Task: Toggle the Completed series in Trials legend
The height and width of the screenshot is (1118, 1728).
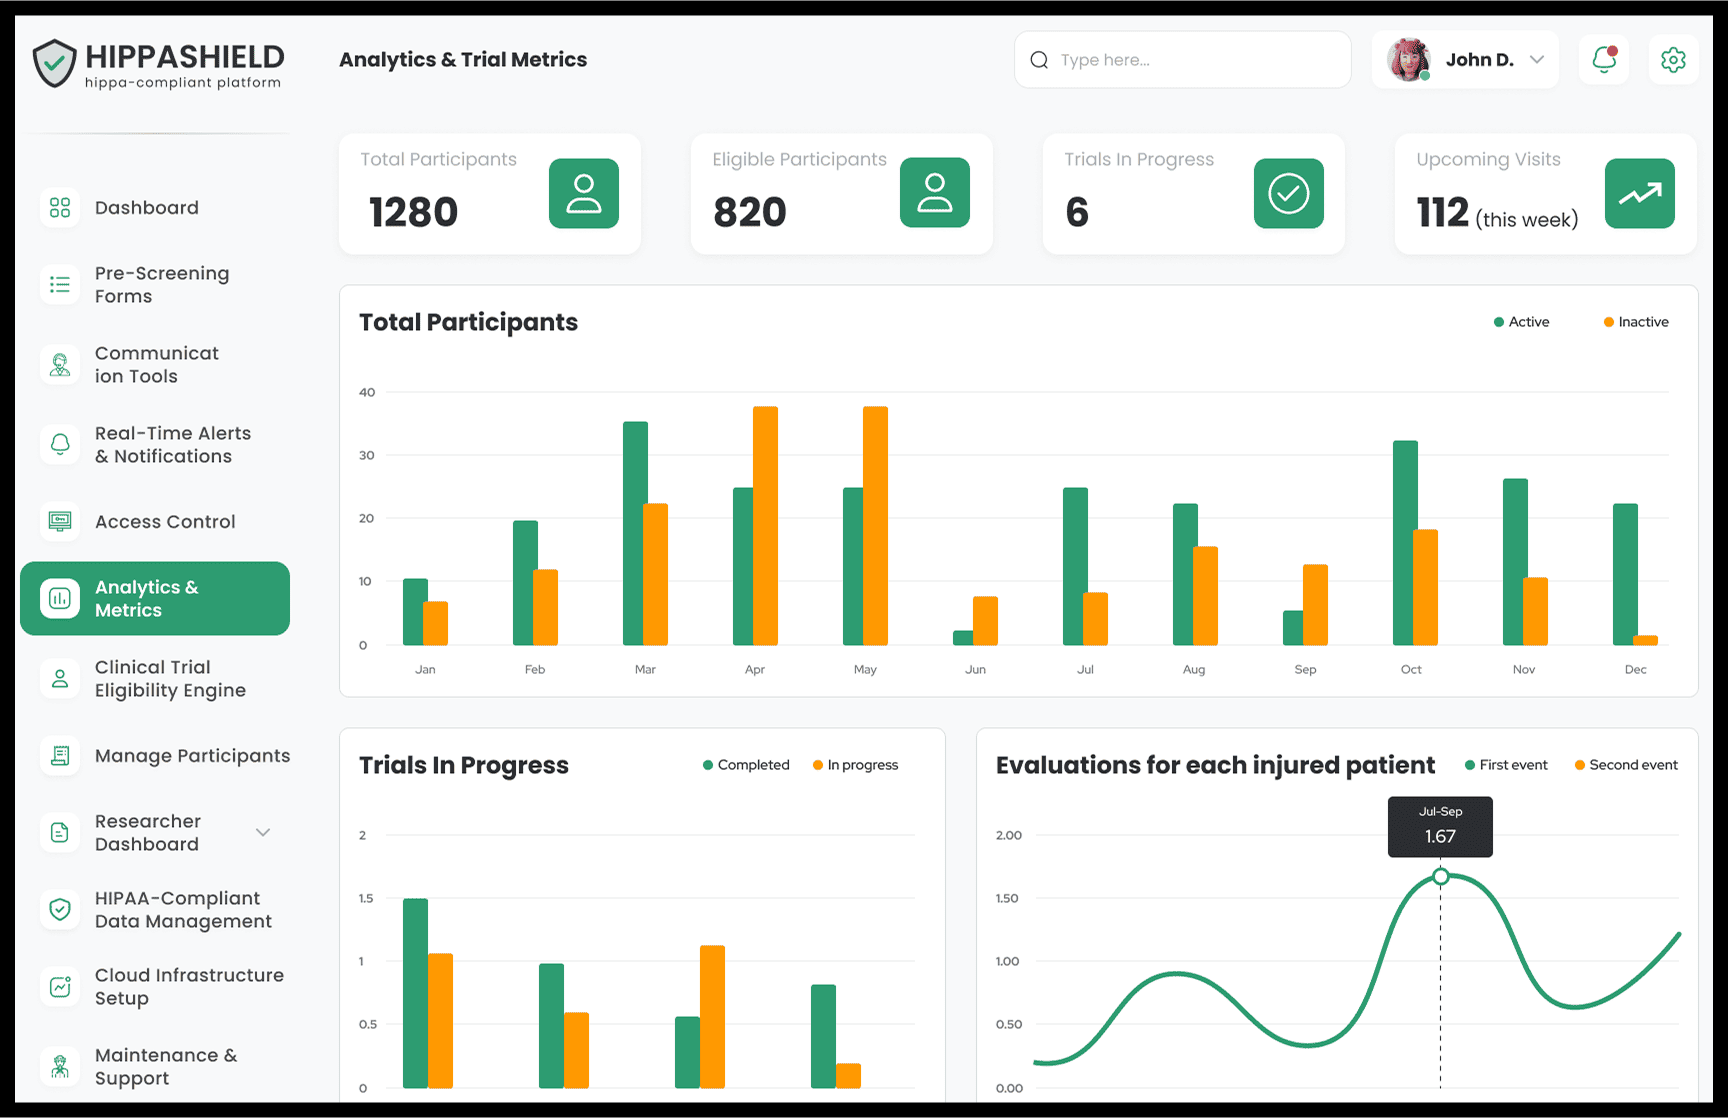Action: 746,765
